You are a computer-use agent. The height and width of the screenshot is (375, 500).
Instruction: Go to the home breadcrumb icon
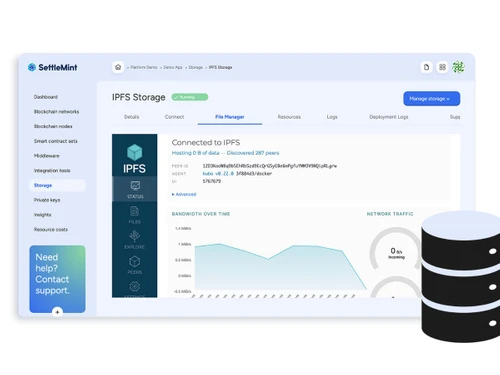(118, 67)
